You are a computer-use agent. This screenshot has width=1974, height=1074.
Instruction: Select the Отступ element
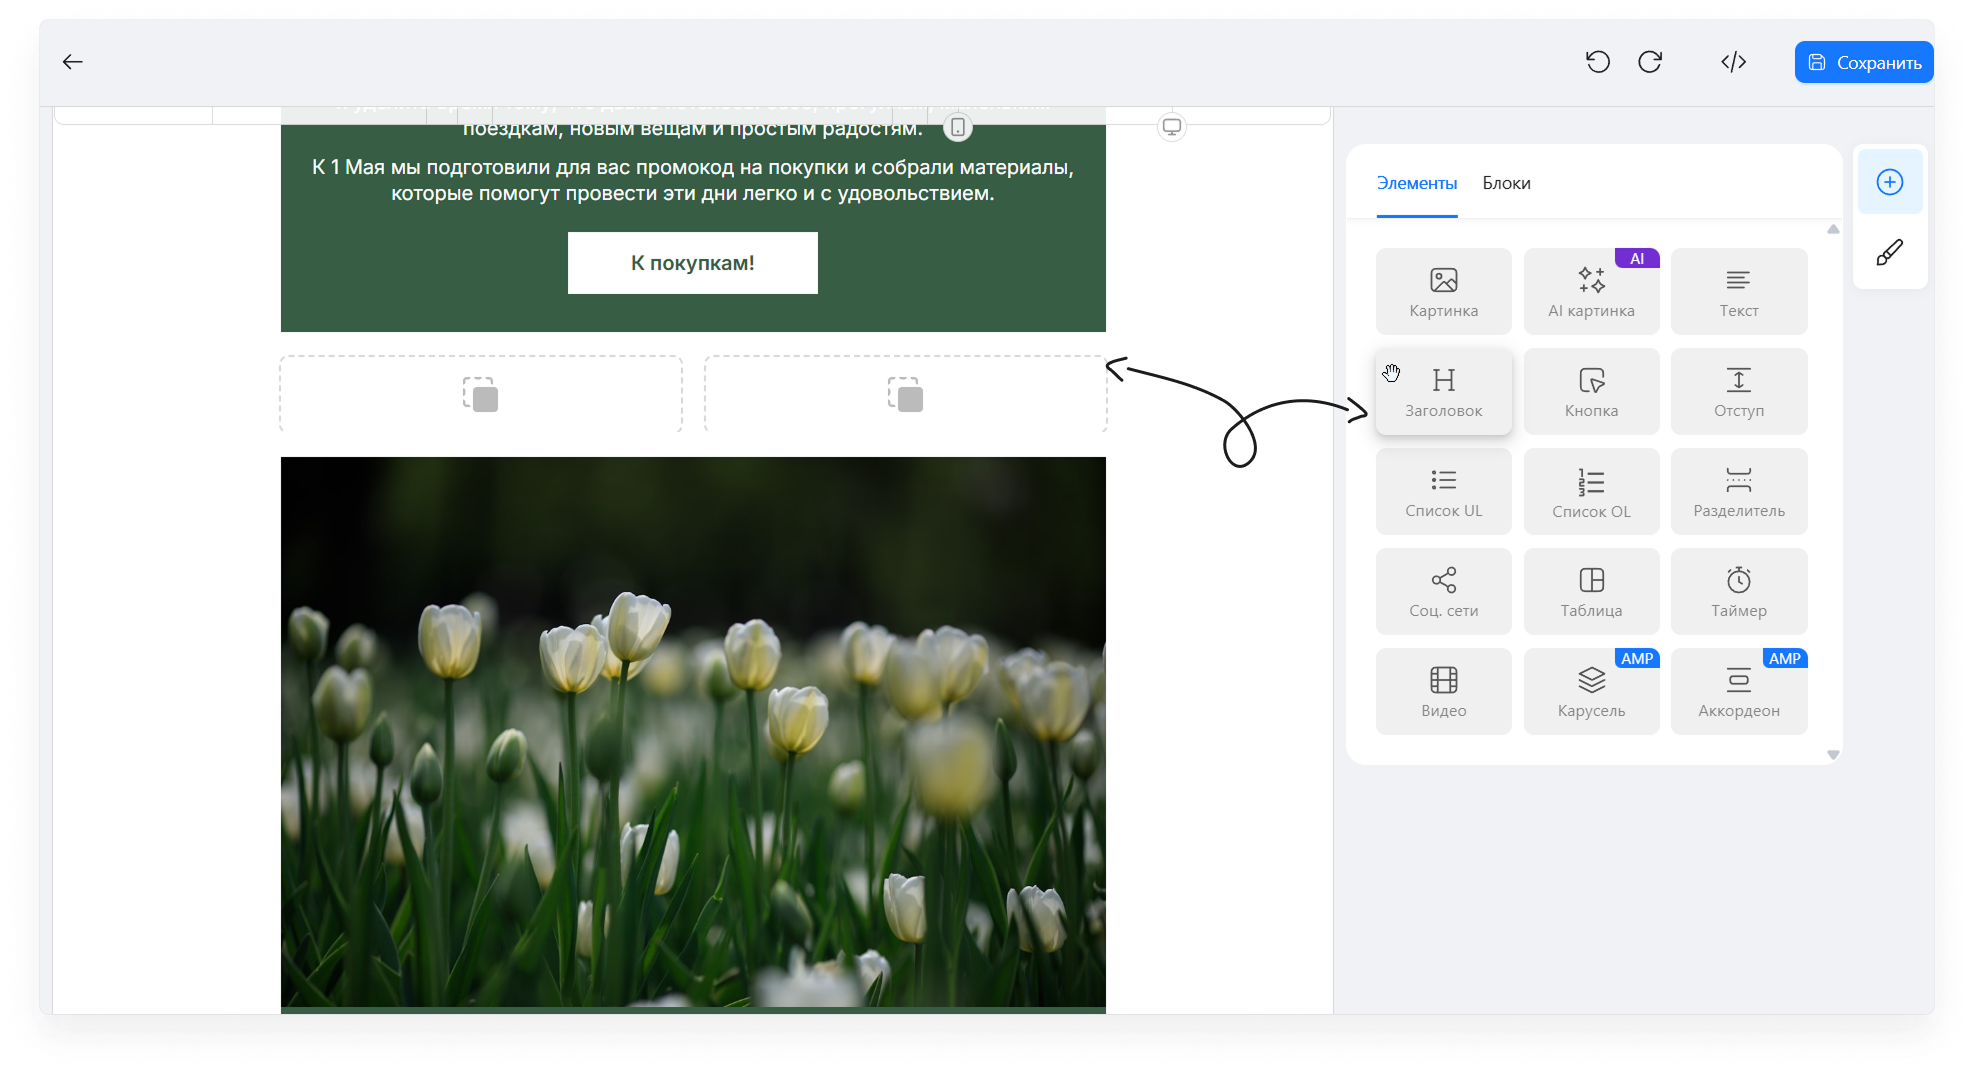(x=1739, y=391)
